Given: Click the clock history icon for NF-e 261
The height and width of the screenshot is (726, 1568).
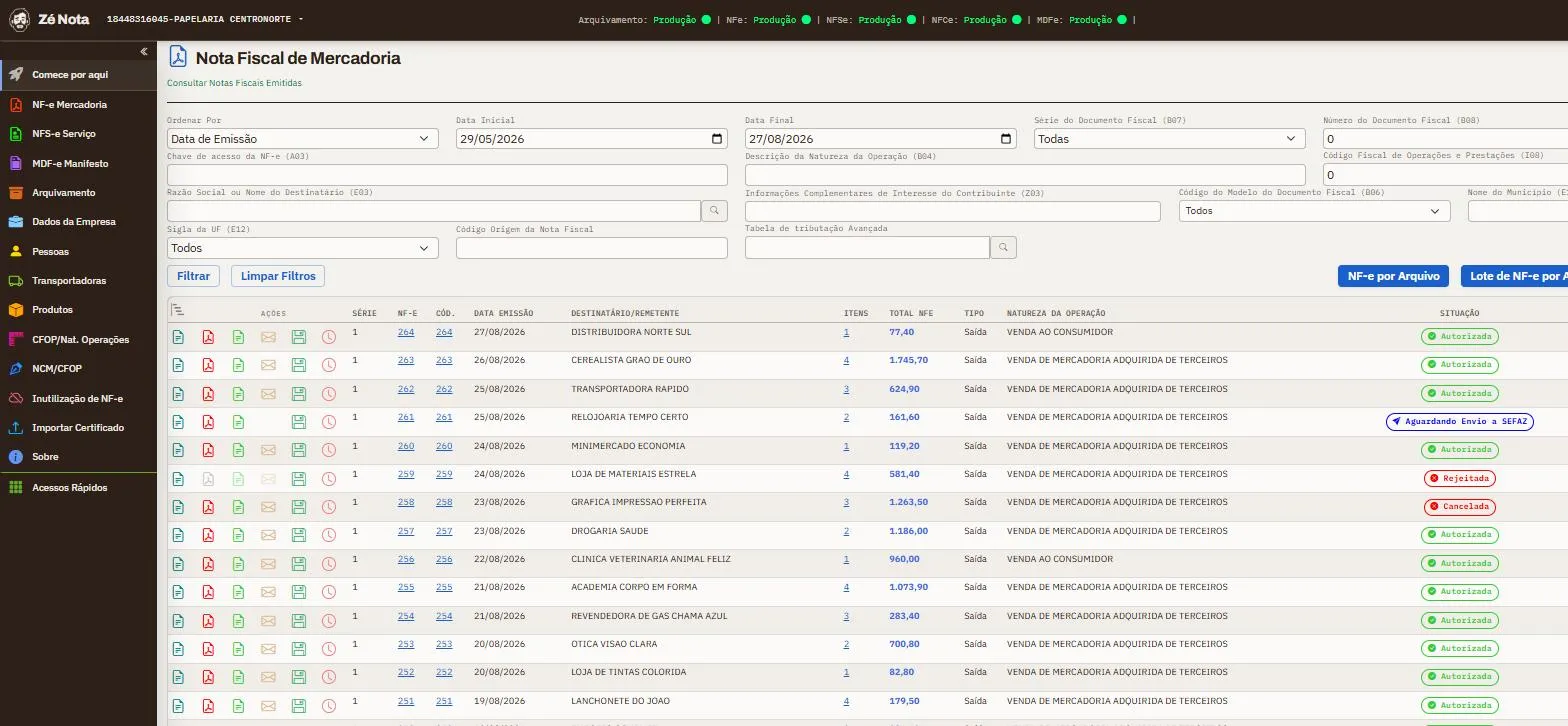Looking at the screenshot, I should coord(329,422).
